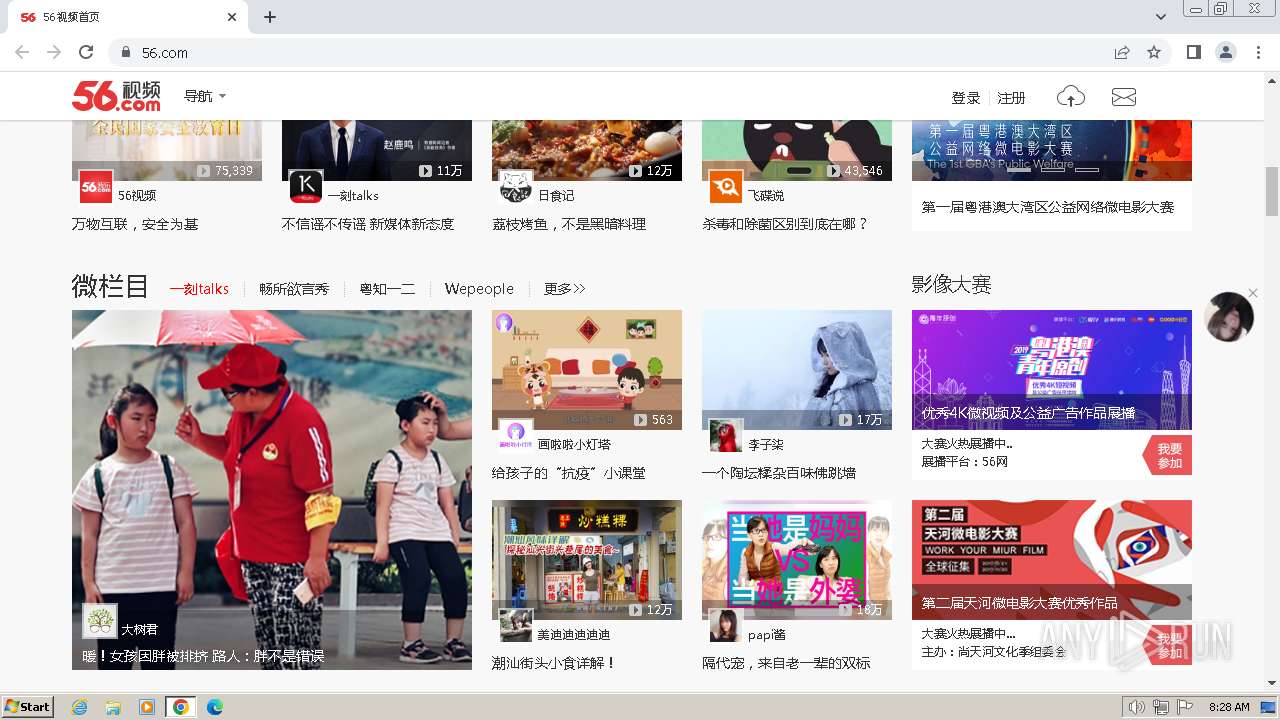Click the volume icon in system tray
This screenshot has height=720, width=1280.
(x=1136, y=707)
